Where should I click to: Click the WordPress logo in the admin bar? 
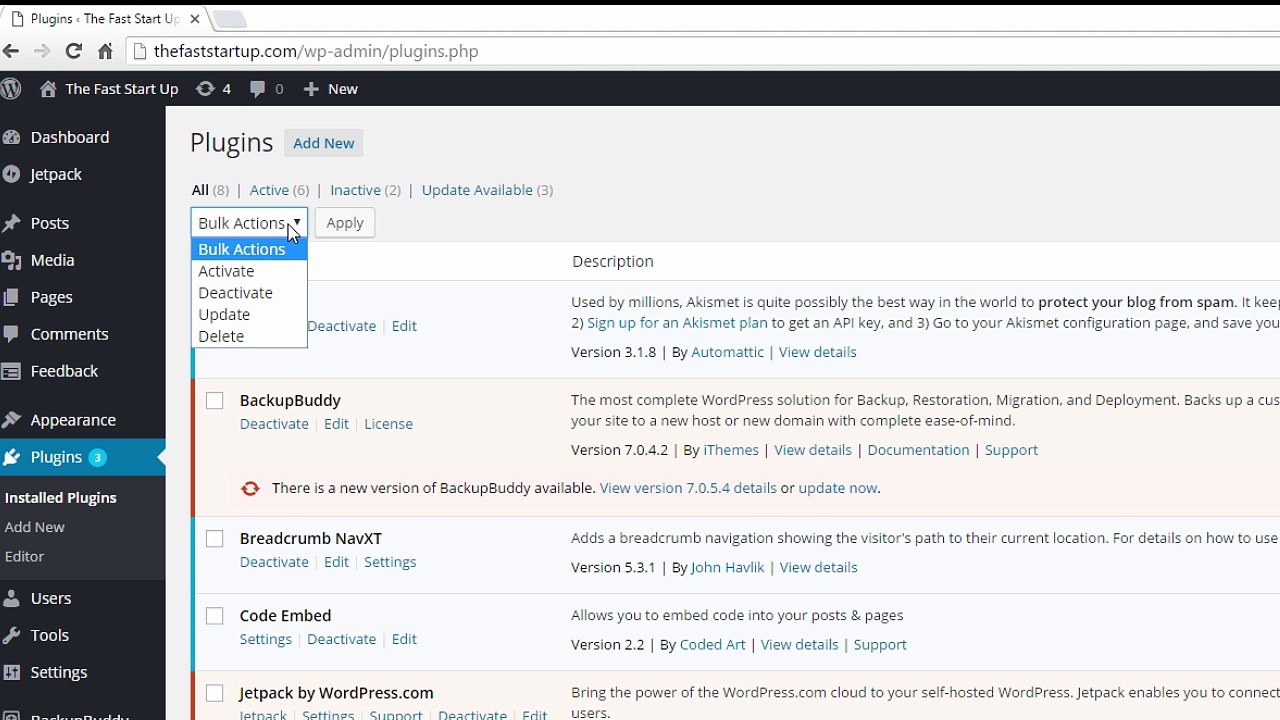11,89
